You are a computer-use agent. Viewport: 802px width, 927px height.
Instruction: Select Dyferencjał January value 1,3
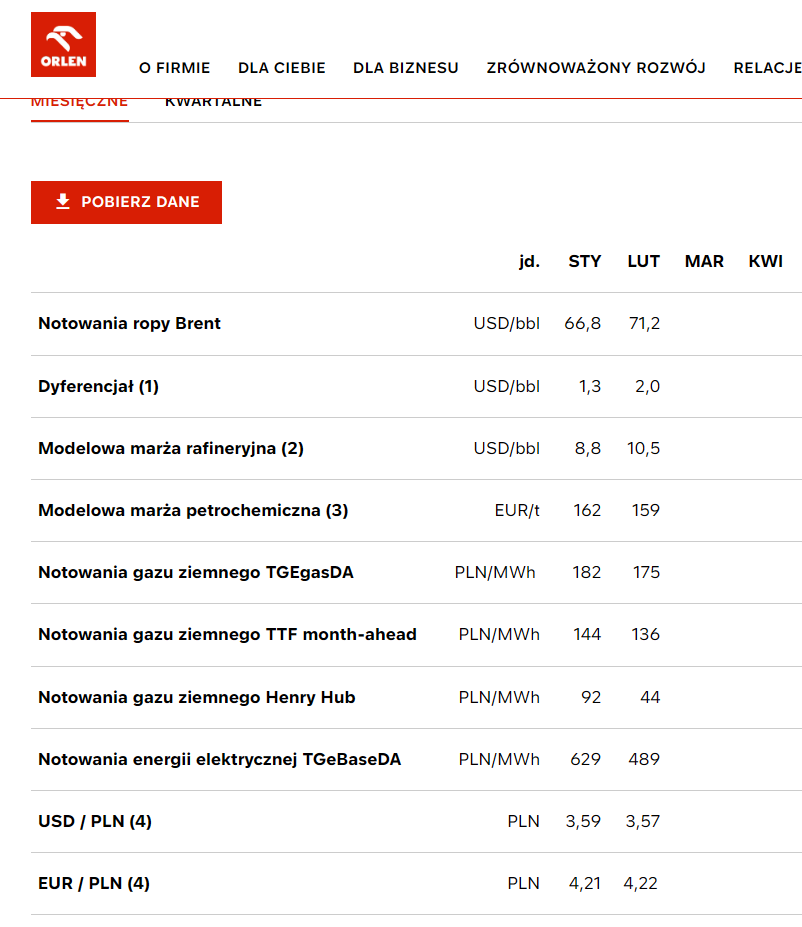click(590, 386)
